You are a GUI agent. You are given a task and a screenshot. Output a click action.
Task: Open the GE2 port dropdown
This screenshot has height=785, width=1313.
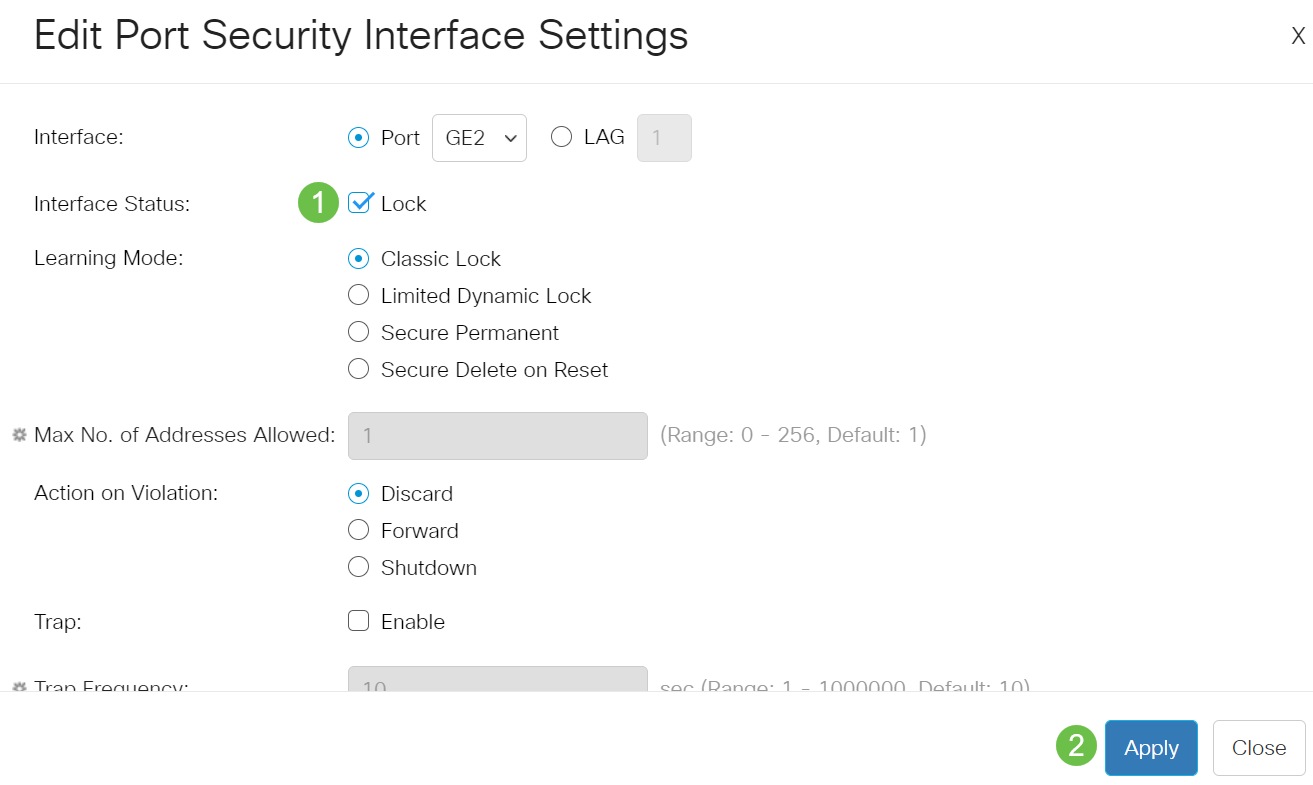479,138
